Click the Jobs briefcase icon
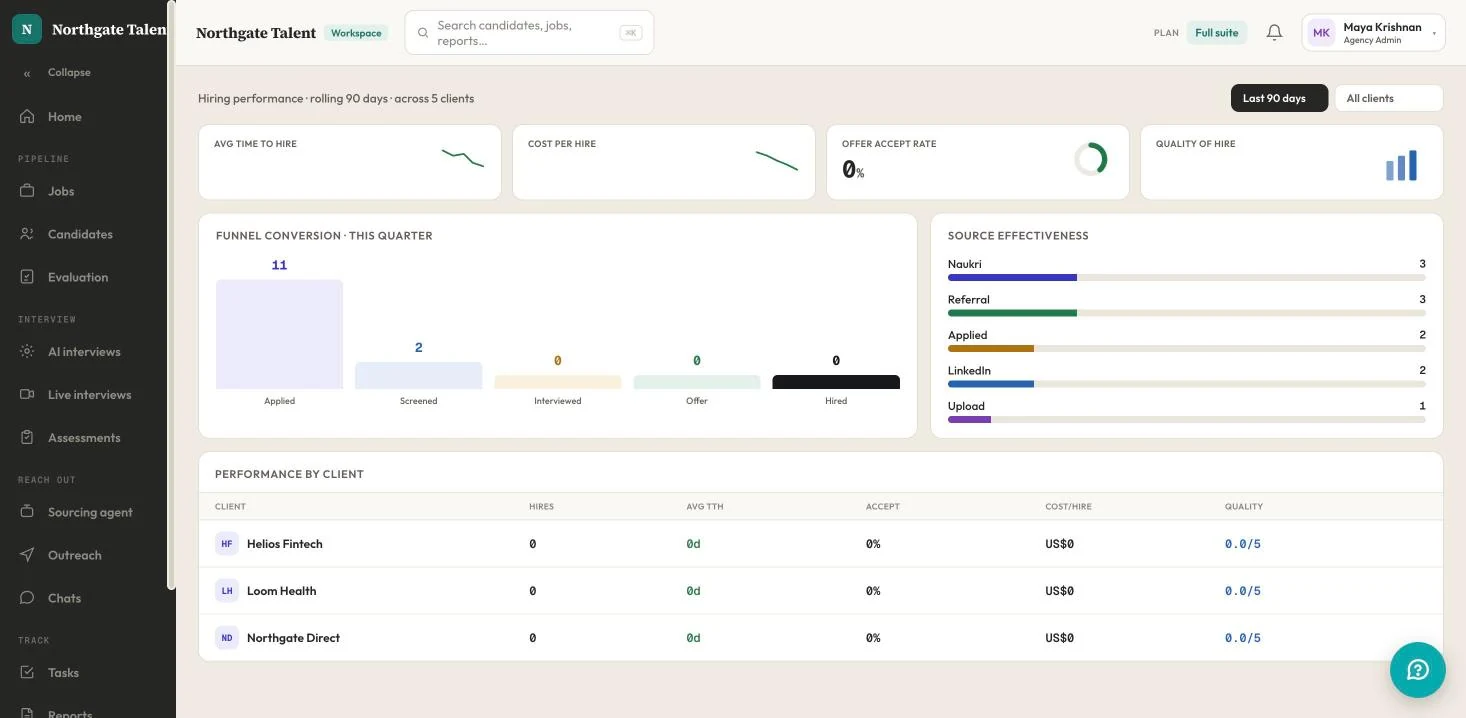Screen dimensions: 1466x718 [x=27, y=191]
